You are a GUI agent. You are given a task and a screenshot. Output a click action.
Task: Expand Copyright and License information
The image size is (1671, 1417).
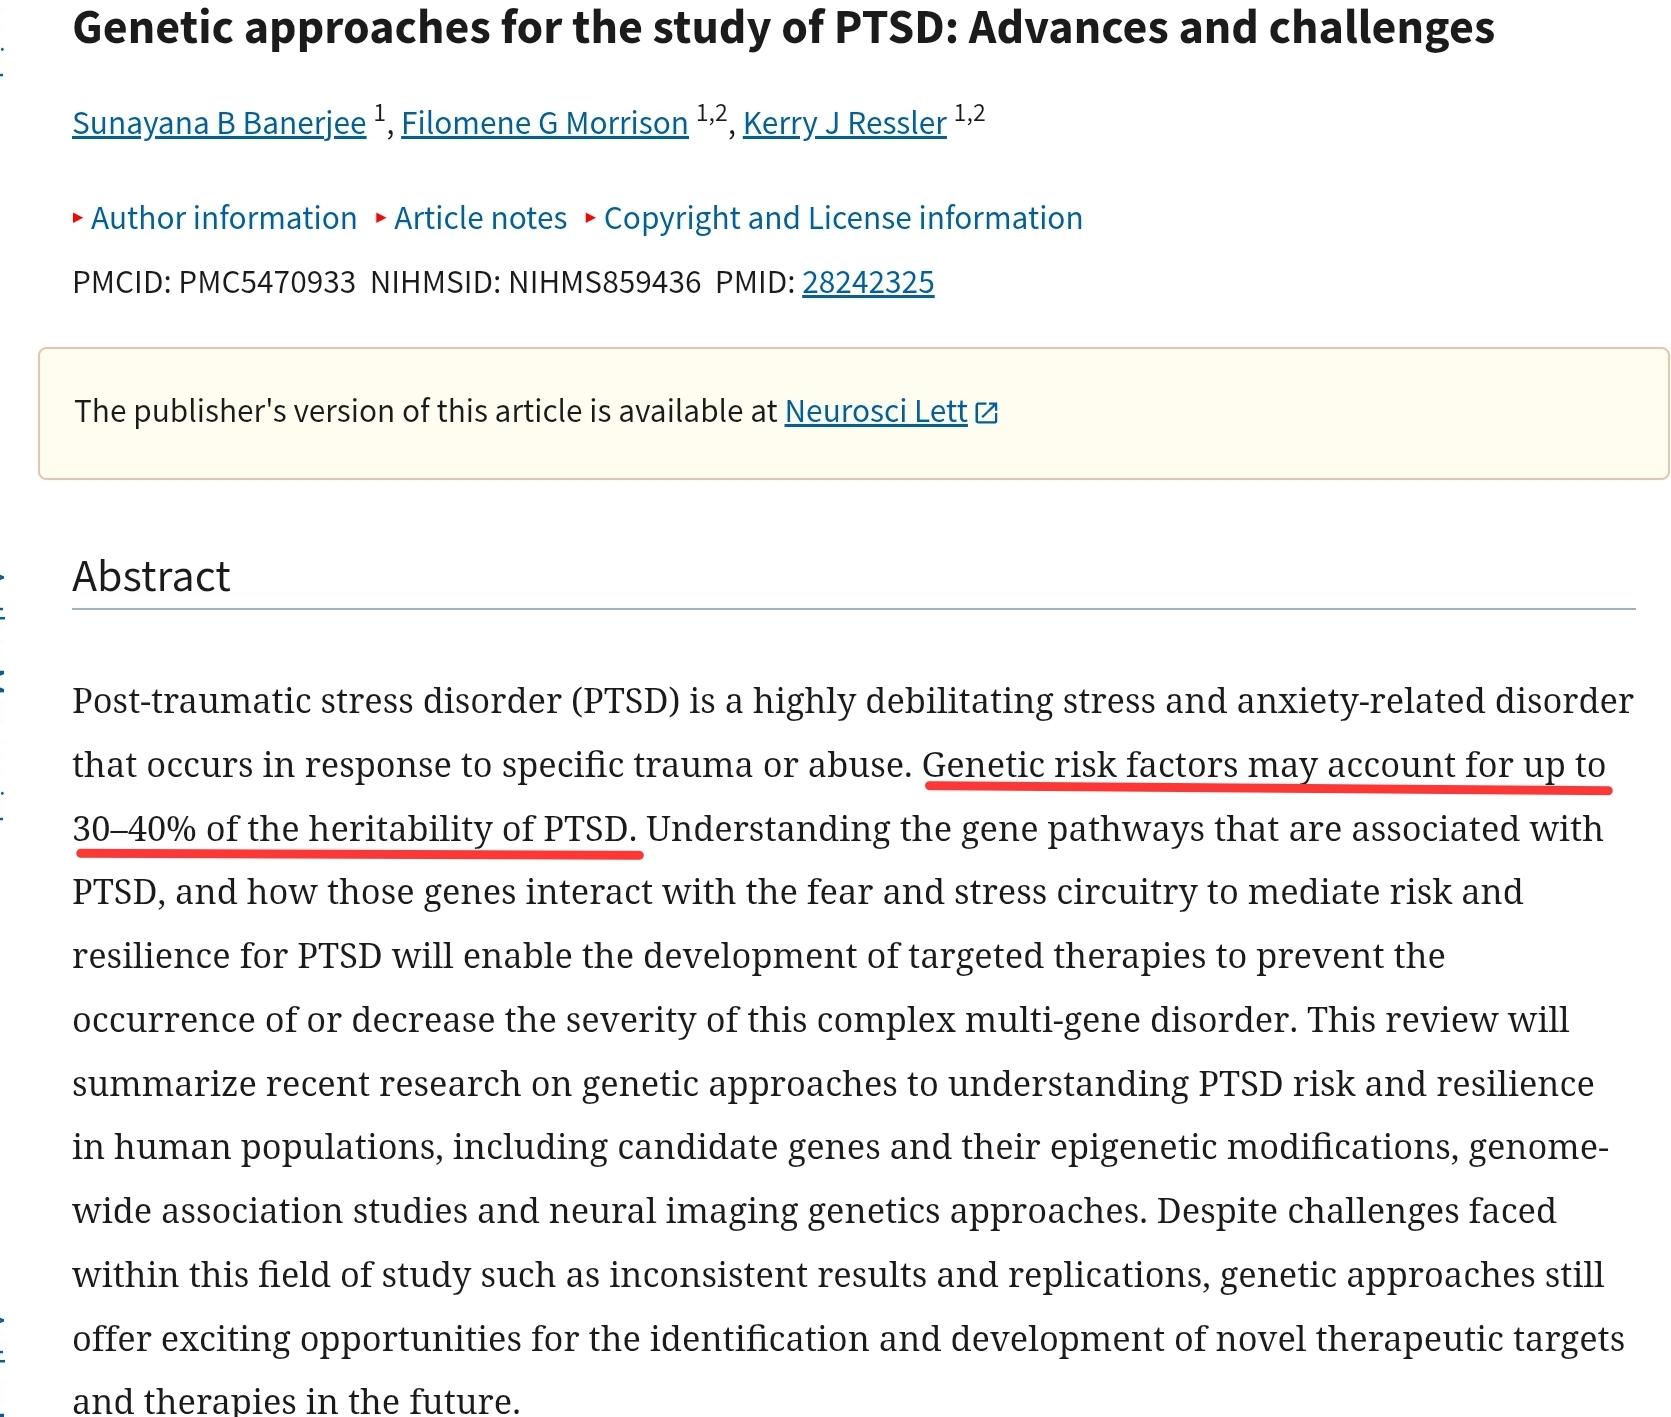coord(842,218)
